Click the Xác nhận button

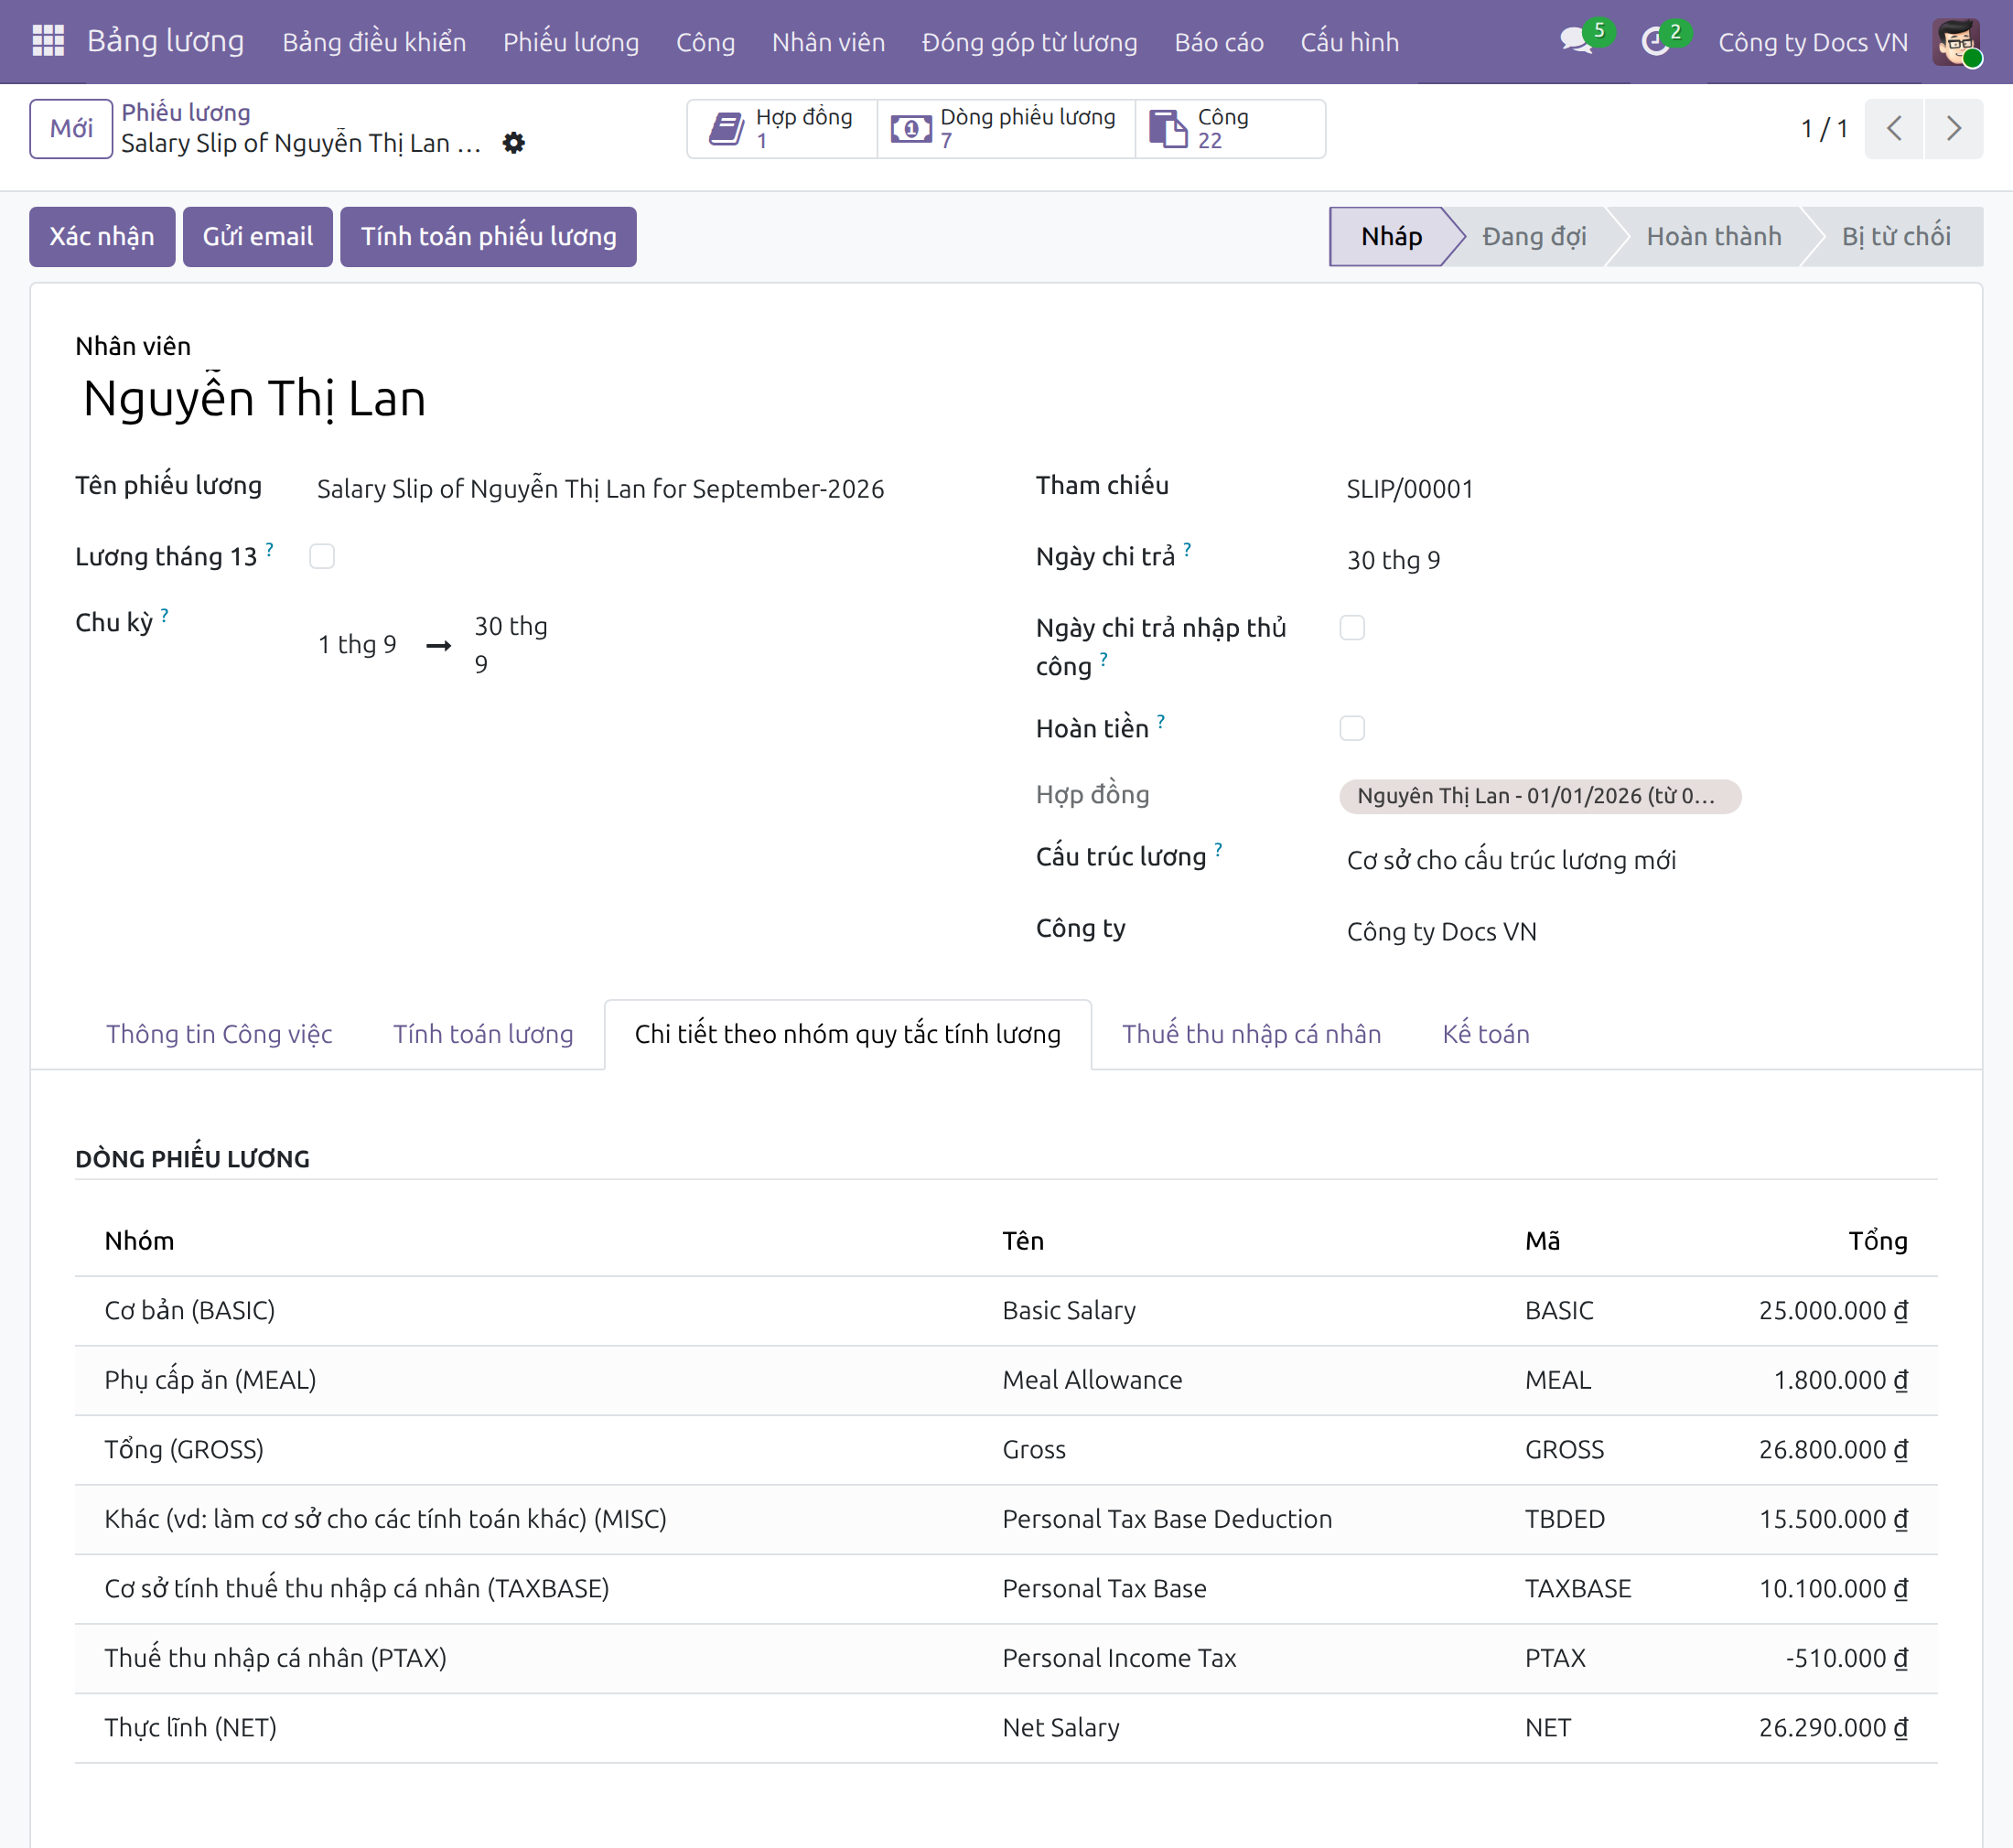coord(102,237)
